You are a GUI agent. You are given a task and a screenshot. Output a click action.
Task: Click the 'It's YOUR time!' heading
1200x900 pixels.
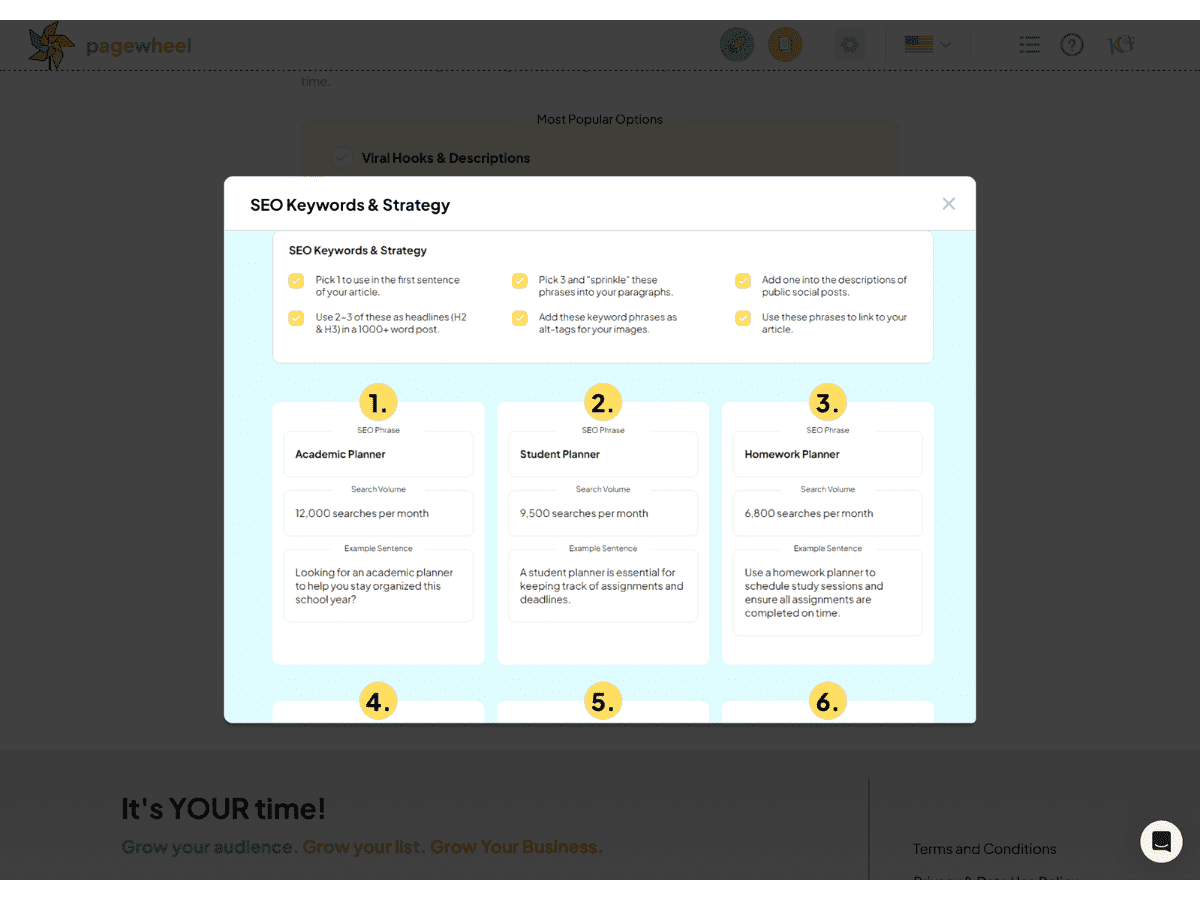pos(223,808)
